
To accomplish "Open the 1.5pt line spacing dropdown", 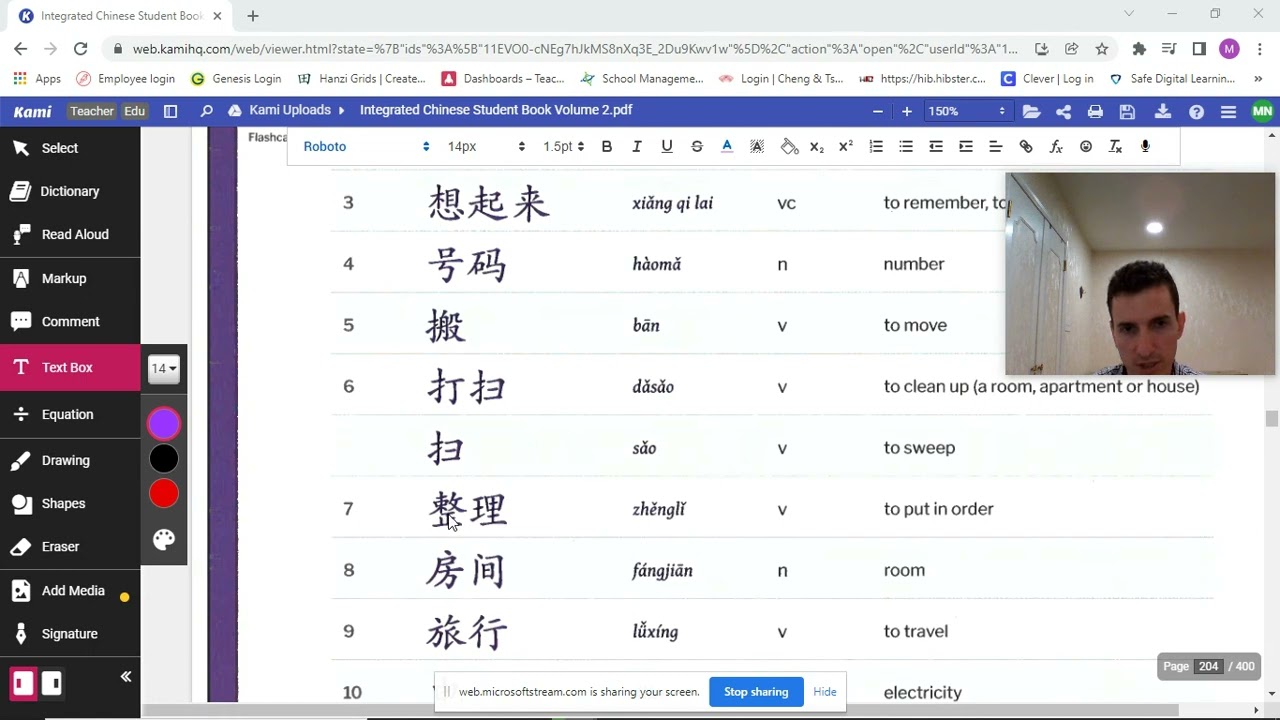I will tap(562, 147).
